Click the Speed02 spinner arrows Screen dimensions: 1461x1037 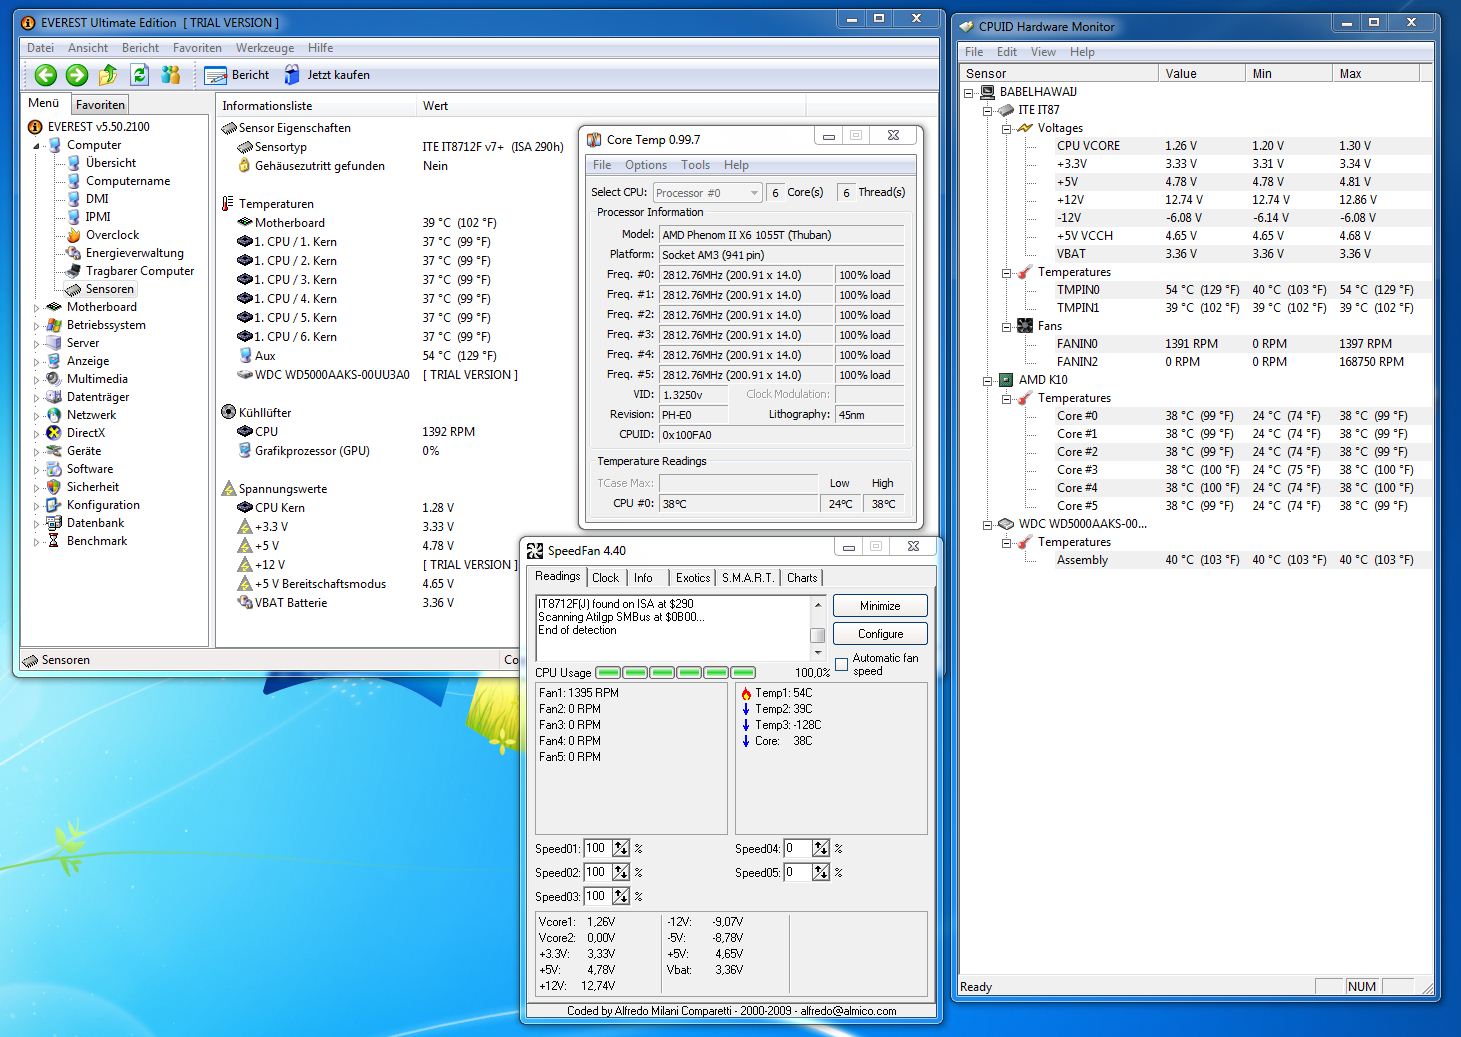pos(621,873)
